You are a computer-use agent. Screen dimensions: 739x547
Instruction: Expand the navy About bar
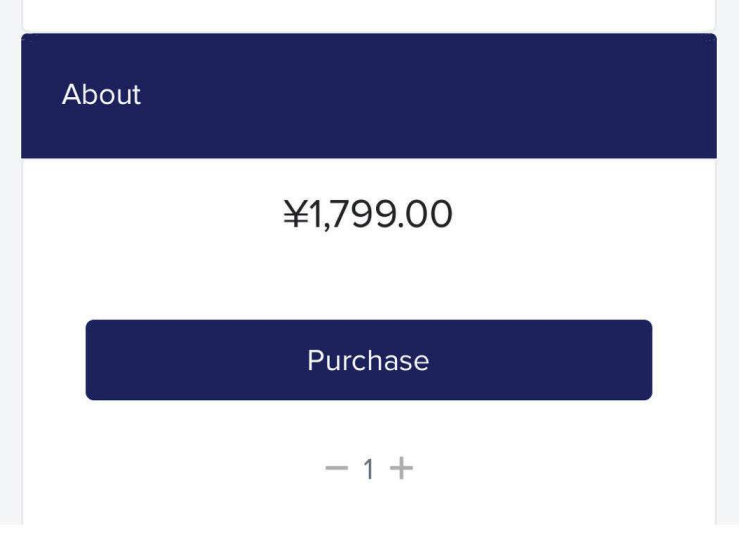click(368, 96)
